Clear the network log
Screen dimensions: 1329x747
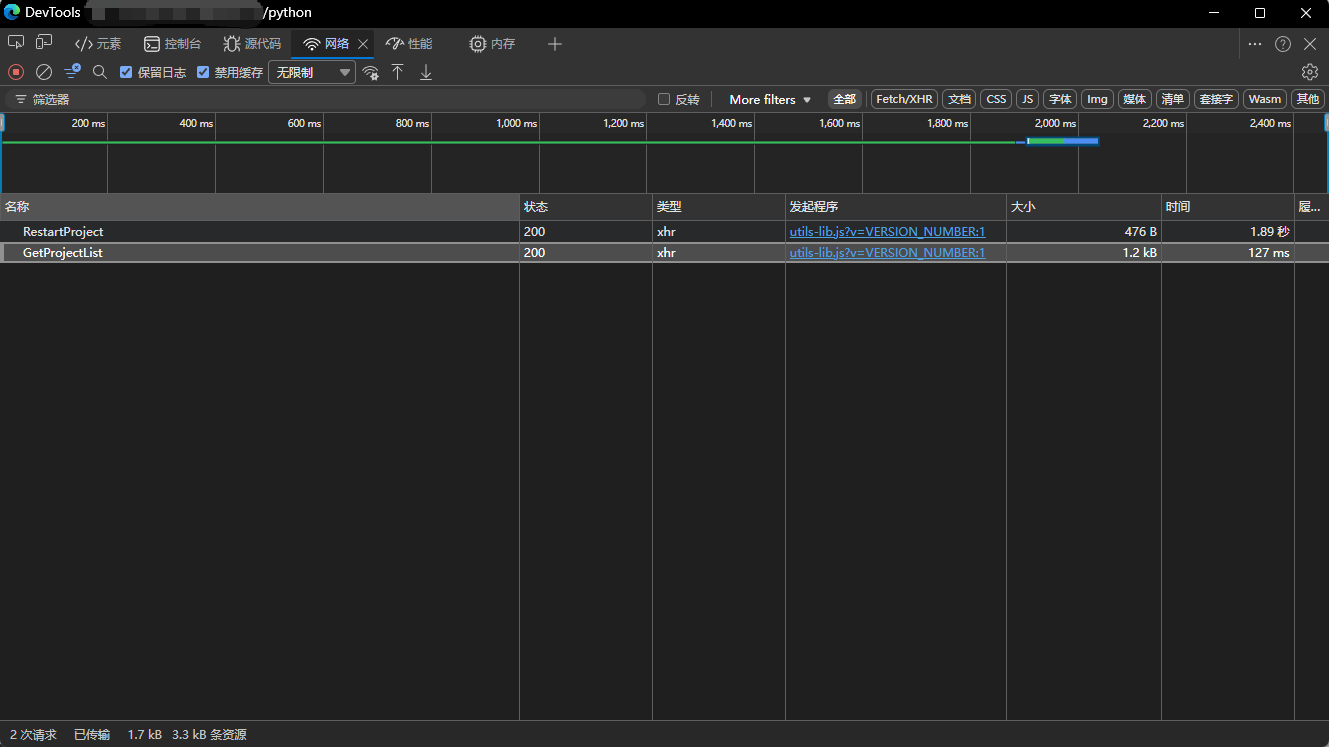pyautogui.click(x=44, y=72)
